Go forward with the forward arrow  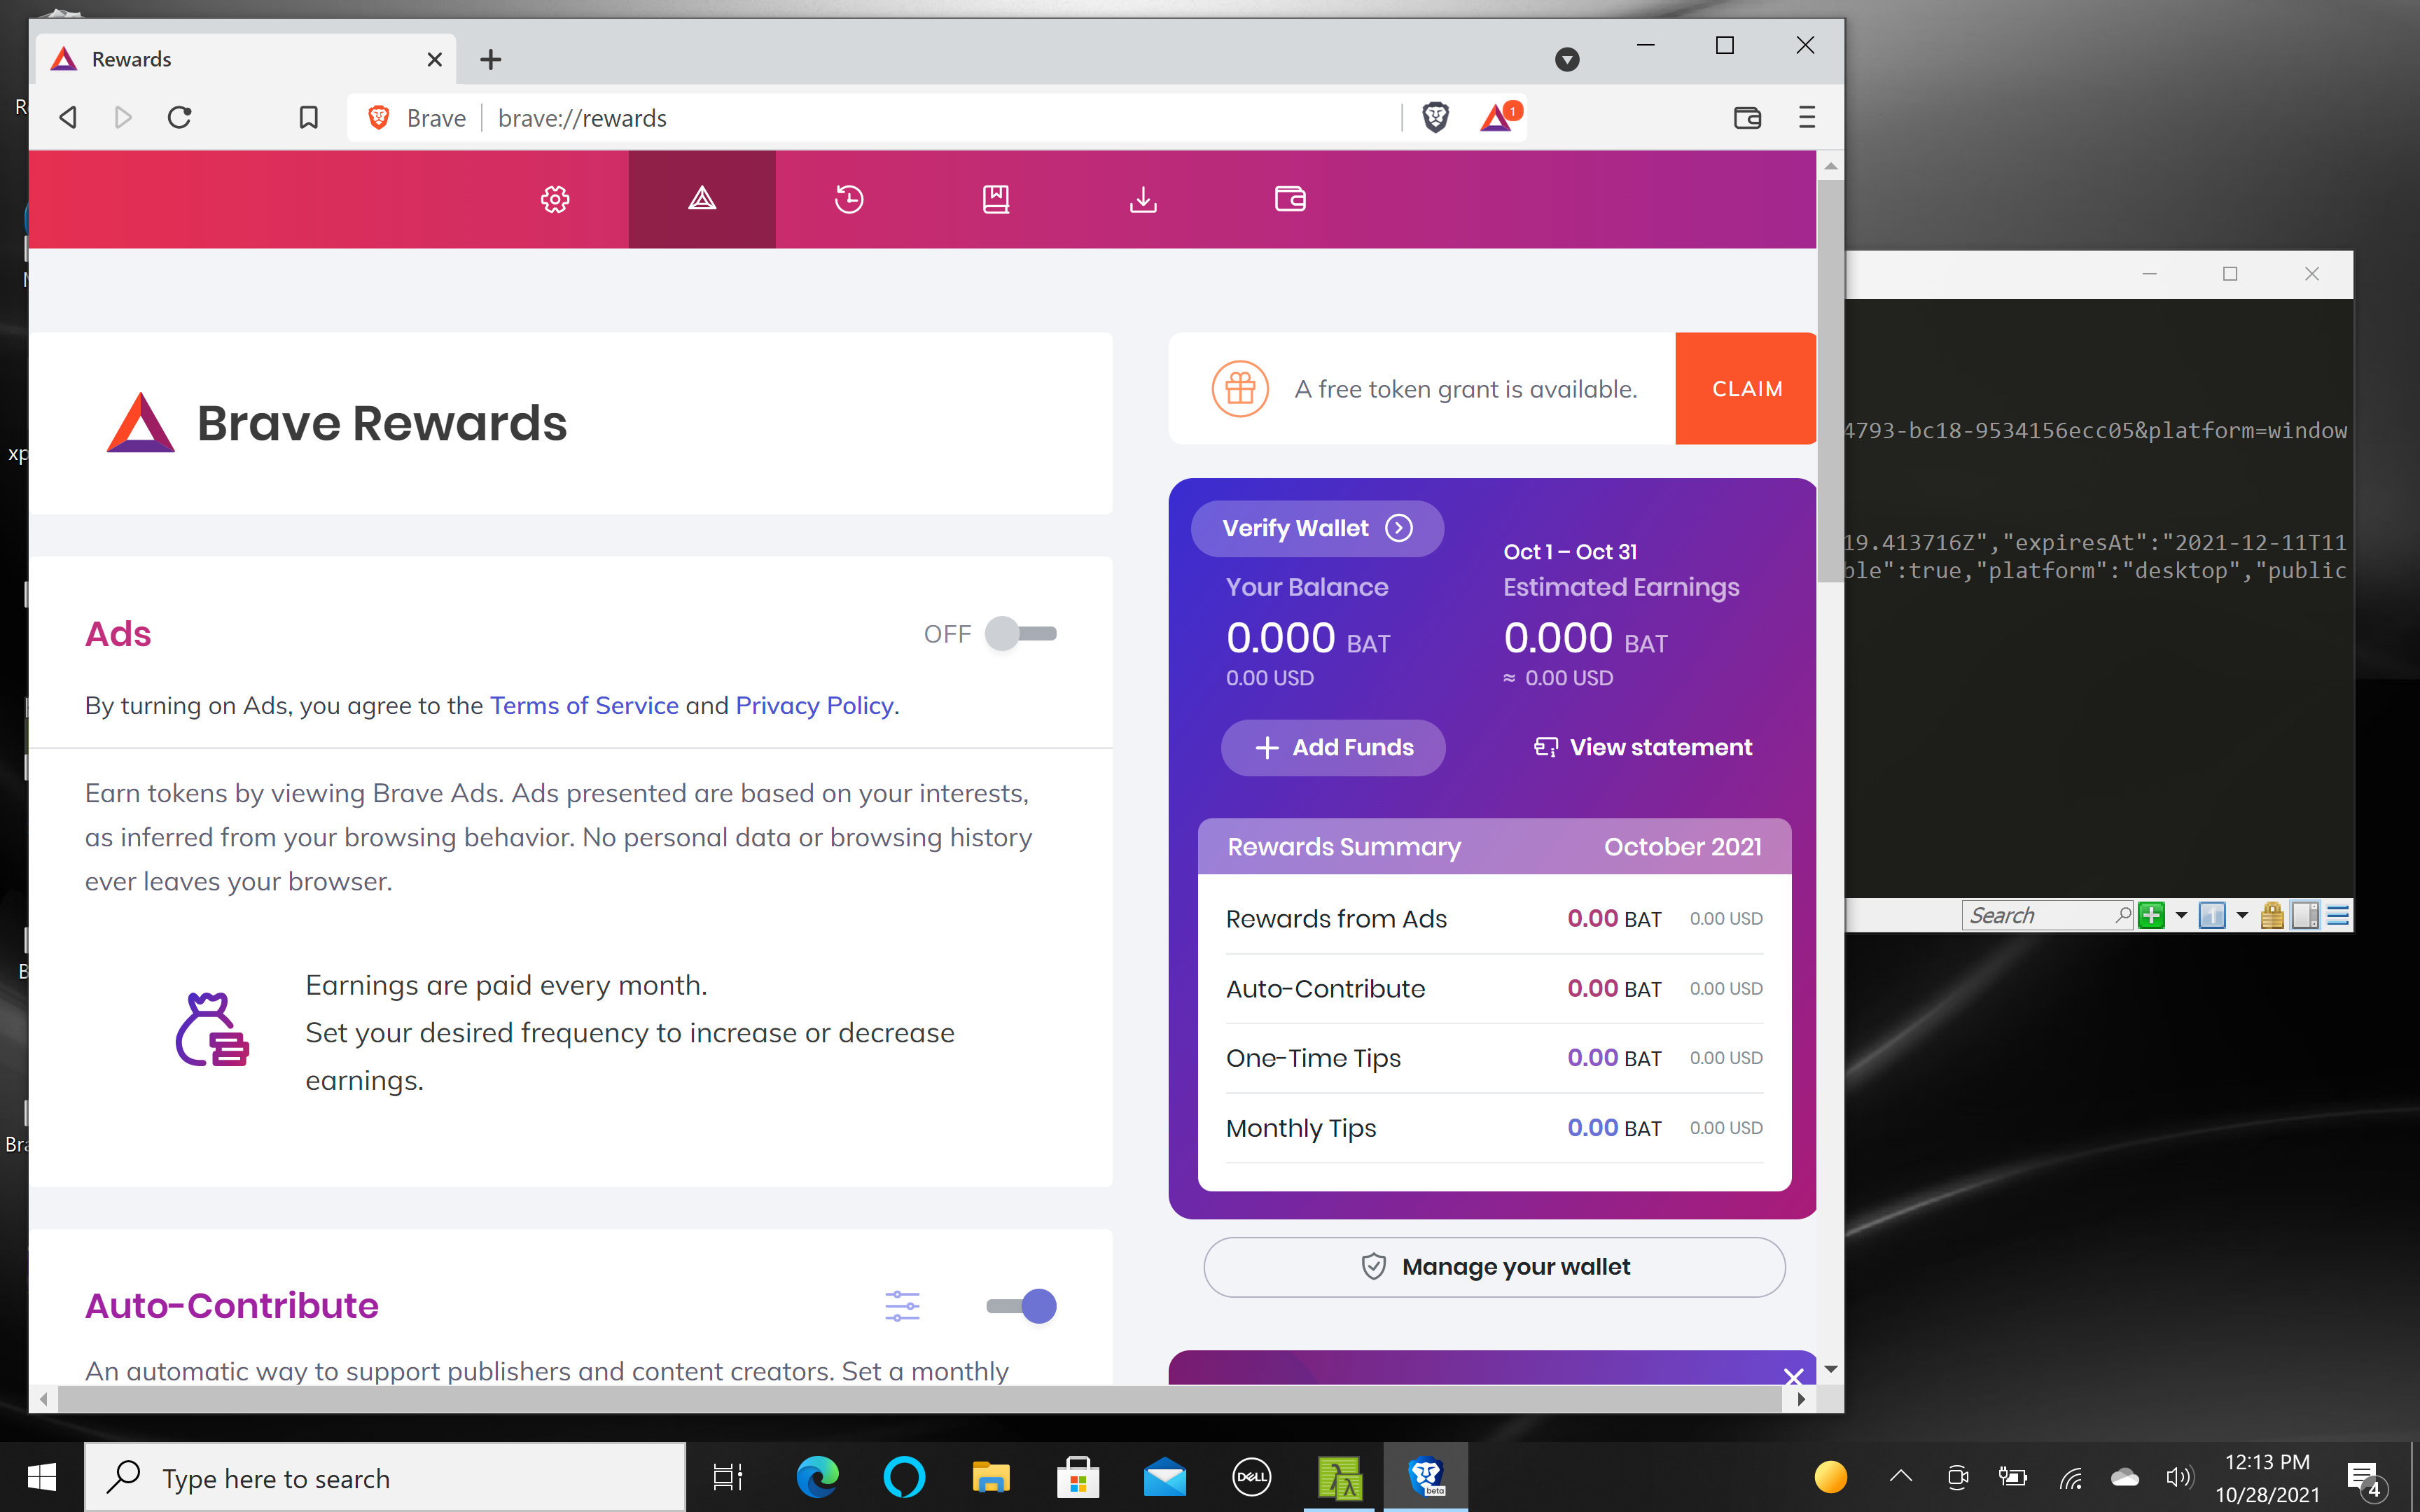[x=123, y=118]
